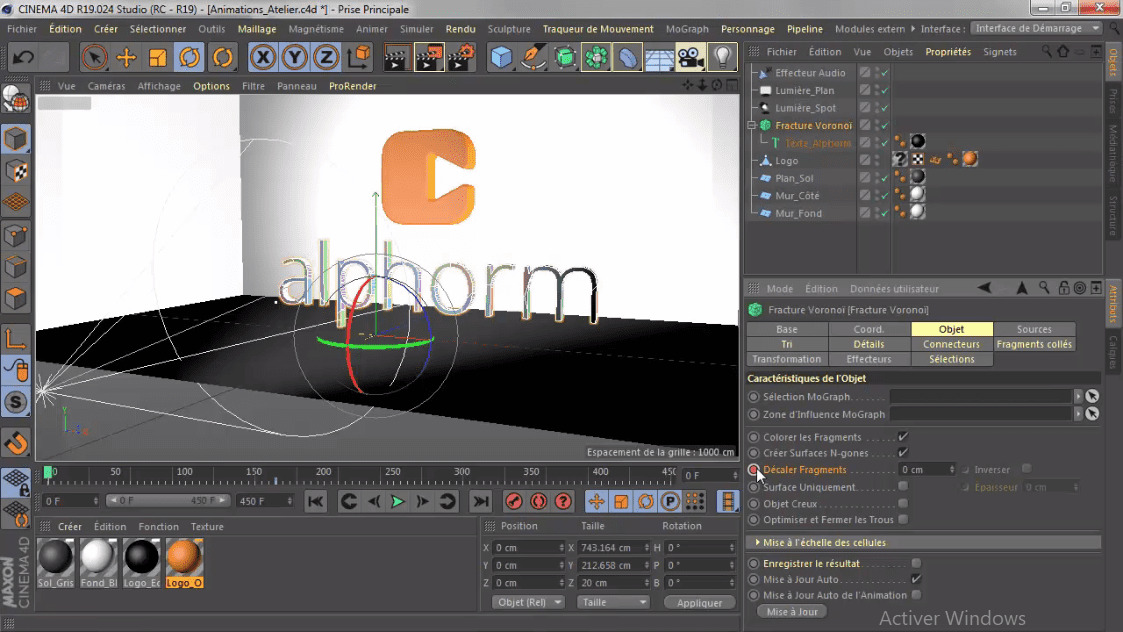Toggle Colorer les Fragments checkbox

tap(903, 436)
